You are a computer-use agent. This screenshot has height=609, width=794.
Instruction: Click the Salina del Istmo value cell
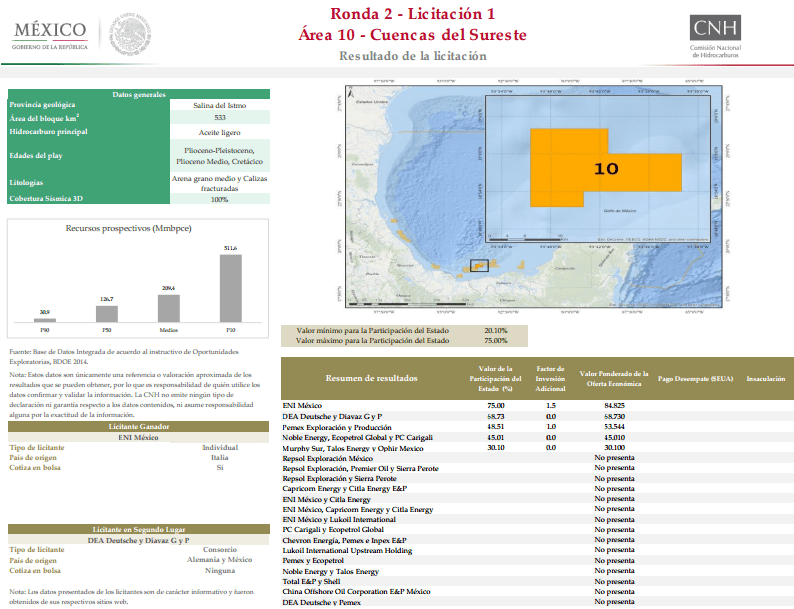coord(220,105)
